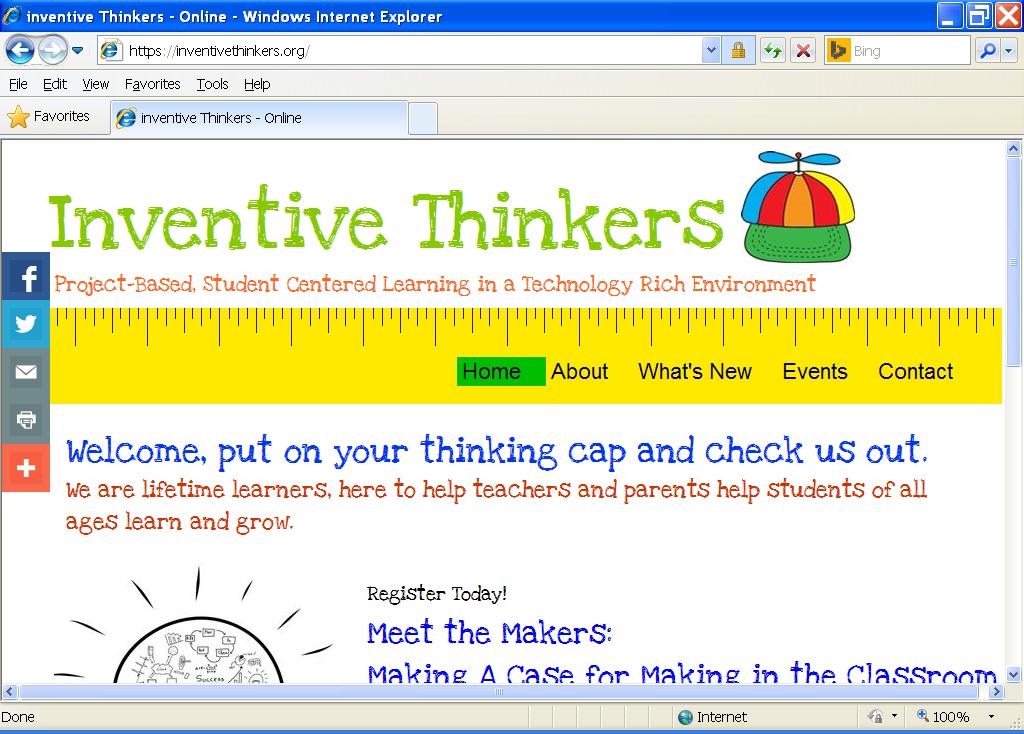Open the Help menu
1024x734 pixels.
point(257,84)
